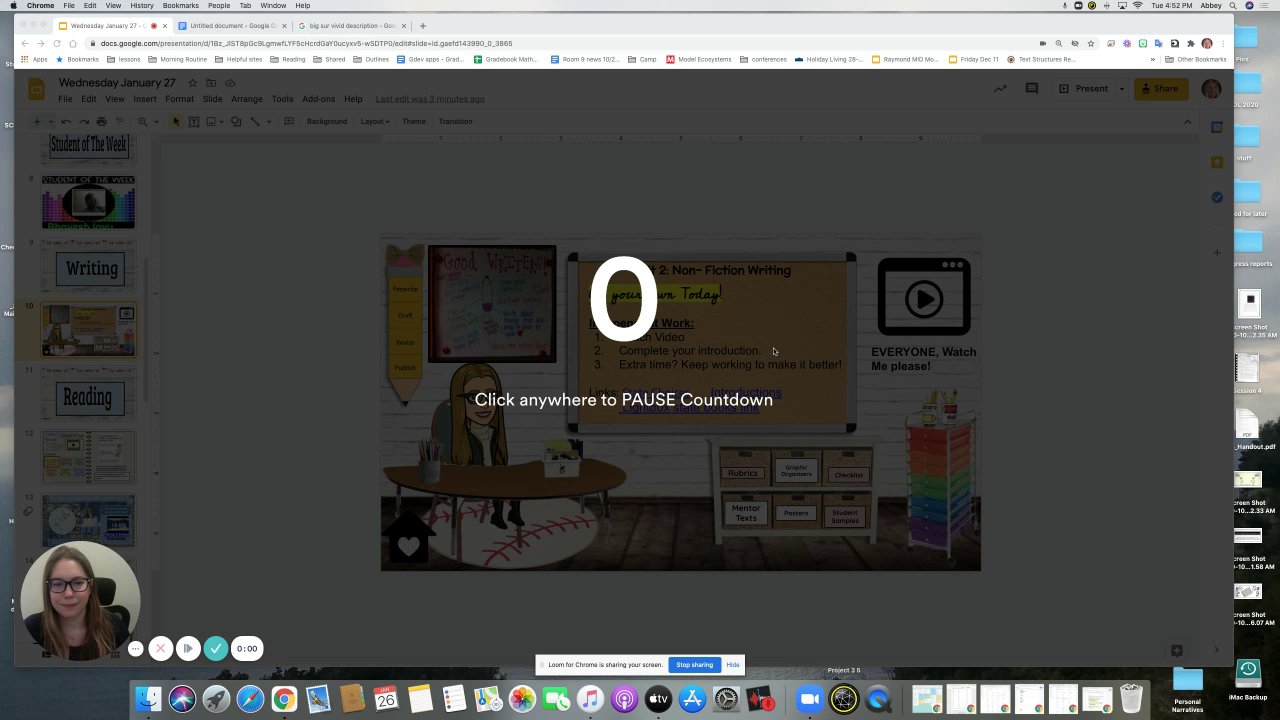1280x720 pixels.
Task: Open the Insert menu in Slides
Action: tap(144, 99)
